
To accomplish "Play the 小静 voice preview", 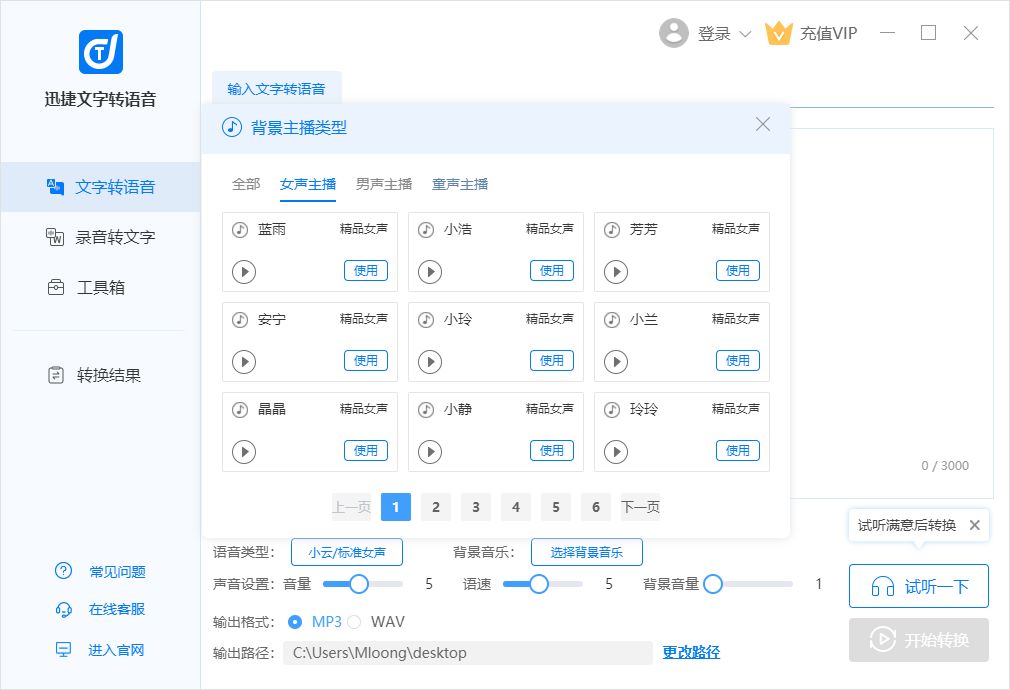I will click(430, 452).
